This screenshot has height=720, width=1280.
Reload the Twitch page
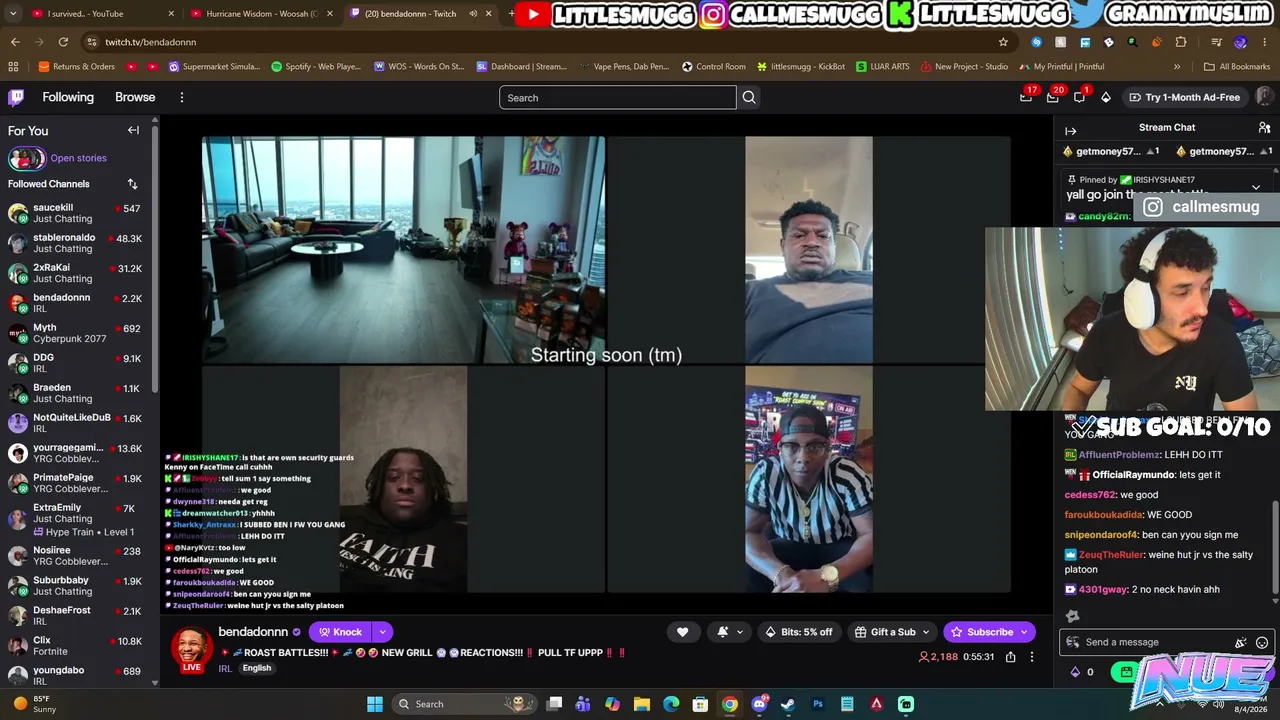click(x=63, y=42)
